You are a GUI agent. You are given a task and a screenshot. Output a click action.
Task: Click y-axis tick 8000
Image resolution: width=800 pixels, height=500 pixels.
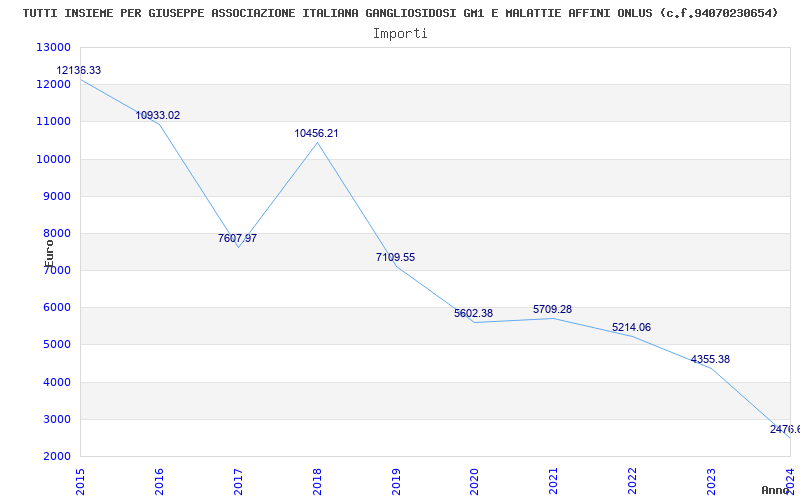(56, 234)
